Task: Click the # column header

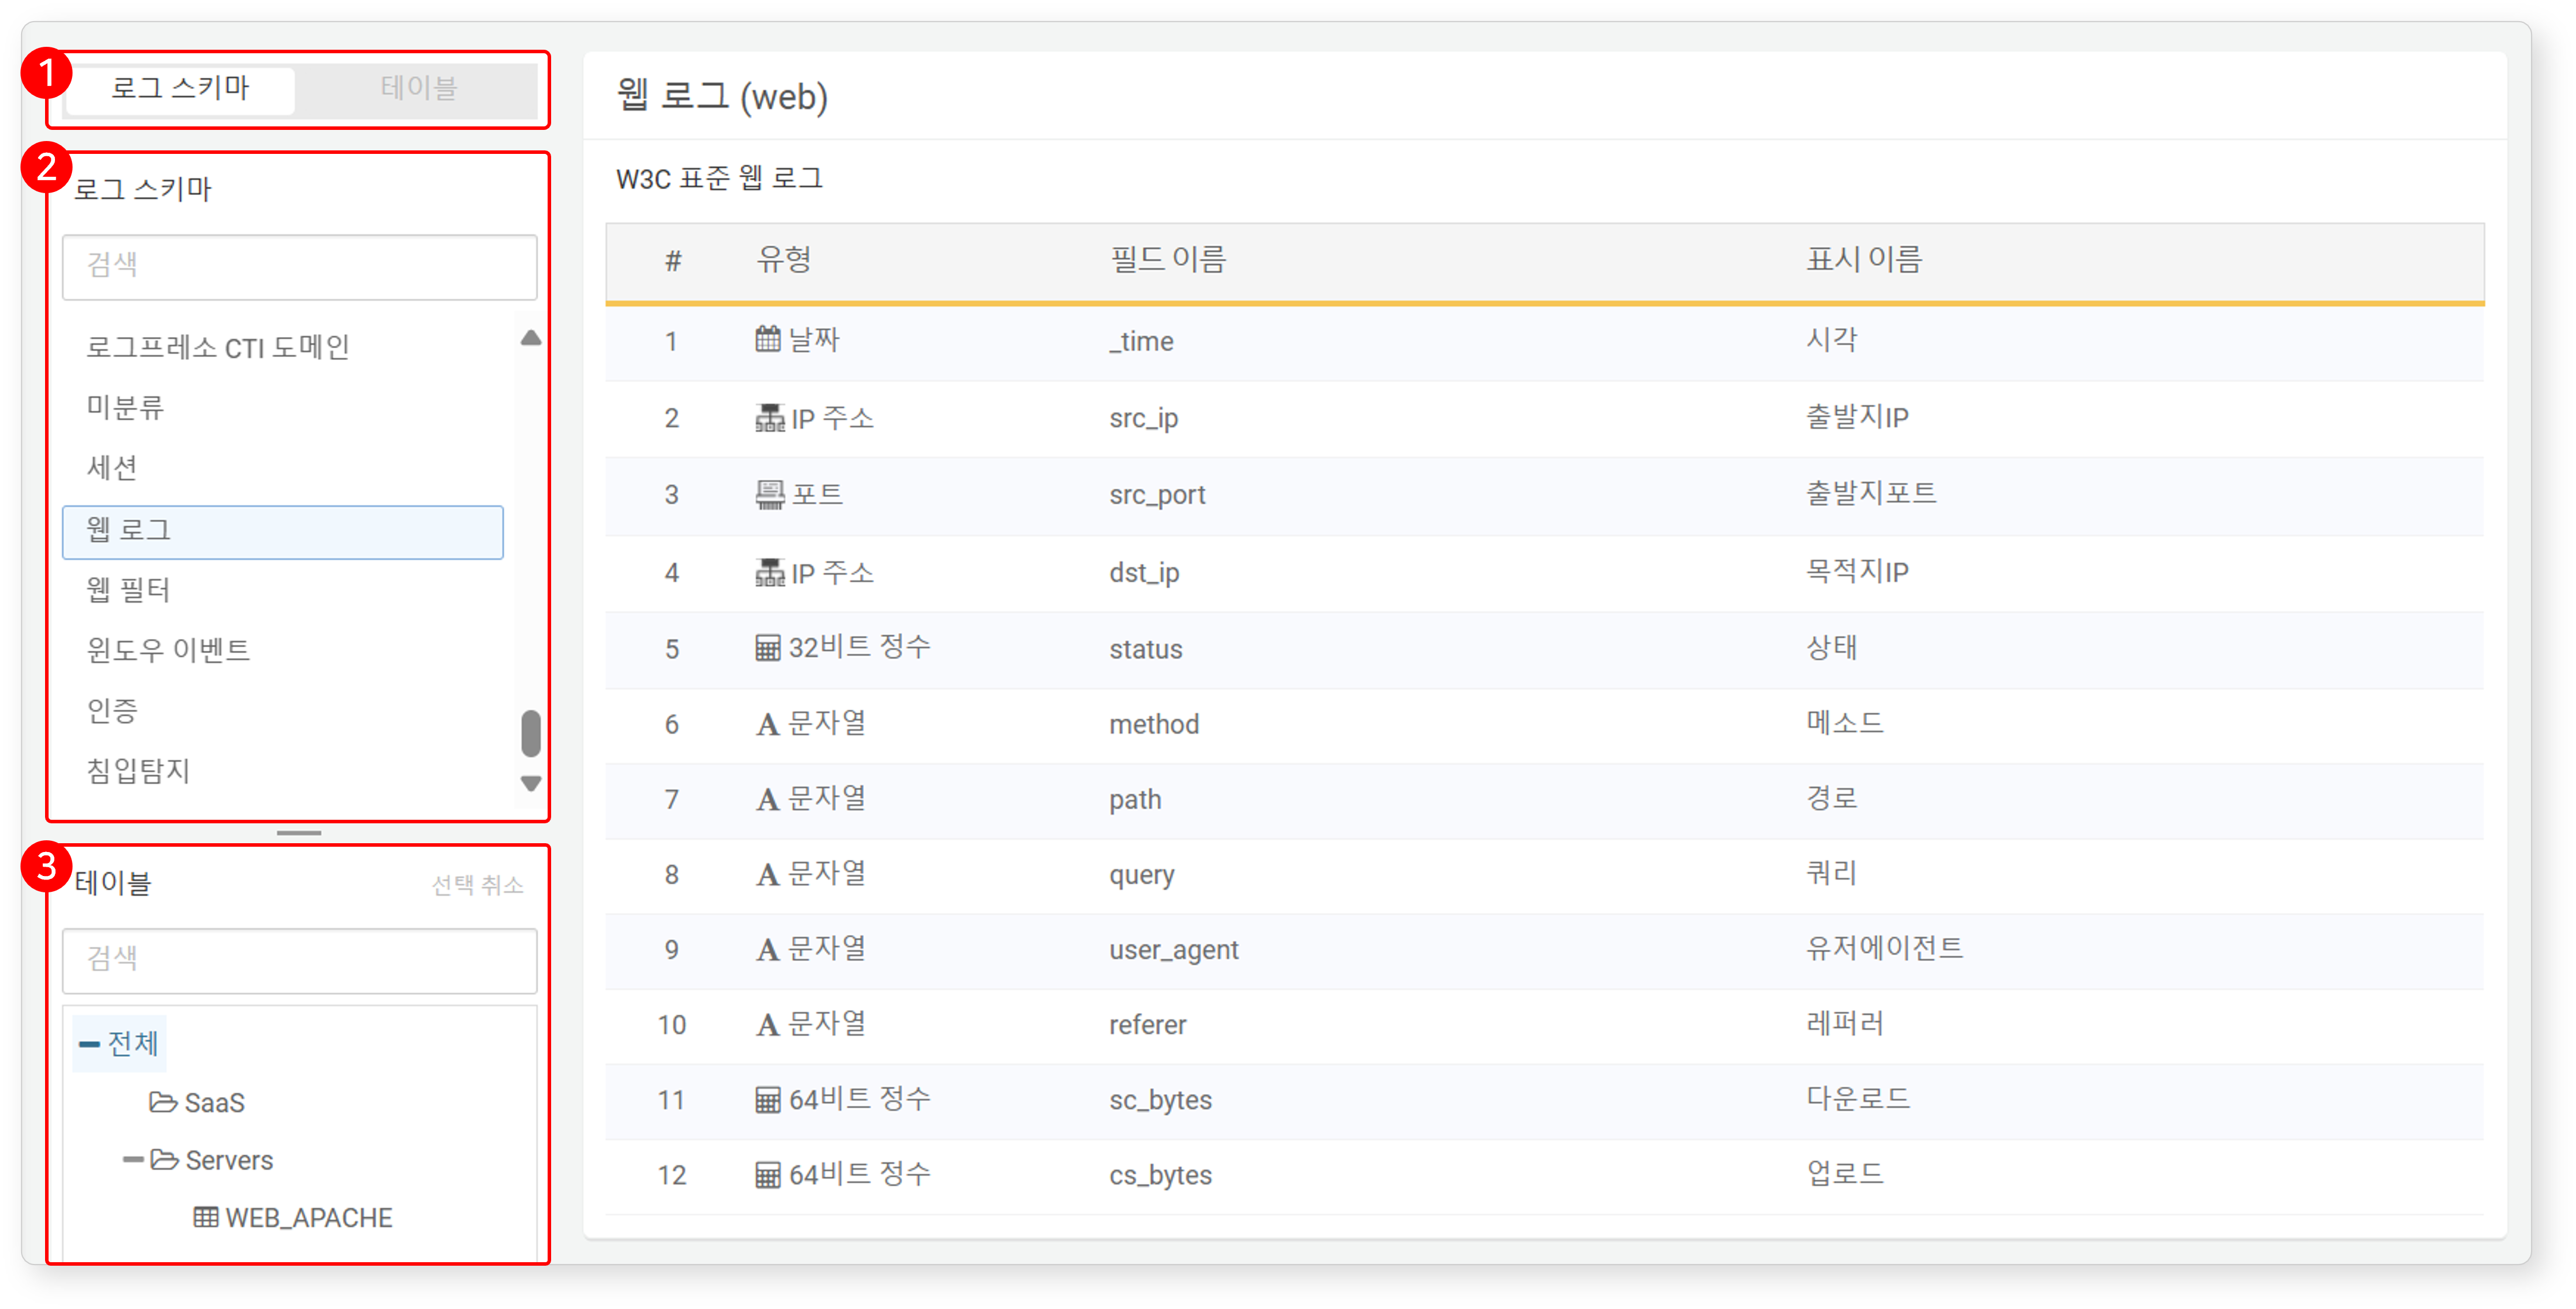Action: pyautogui.click(x=673, y=261)
